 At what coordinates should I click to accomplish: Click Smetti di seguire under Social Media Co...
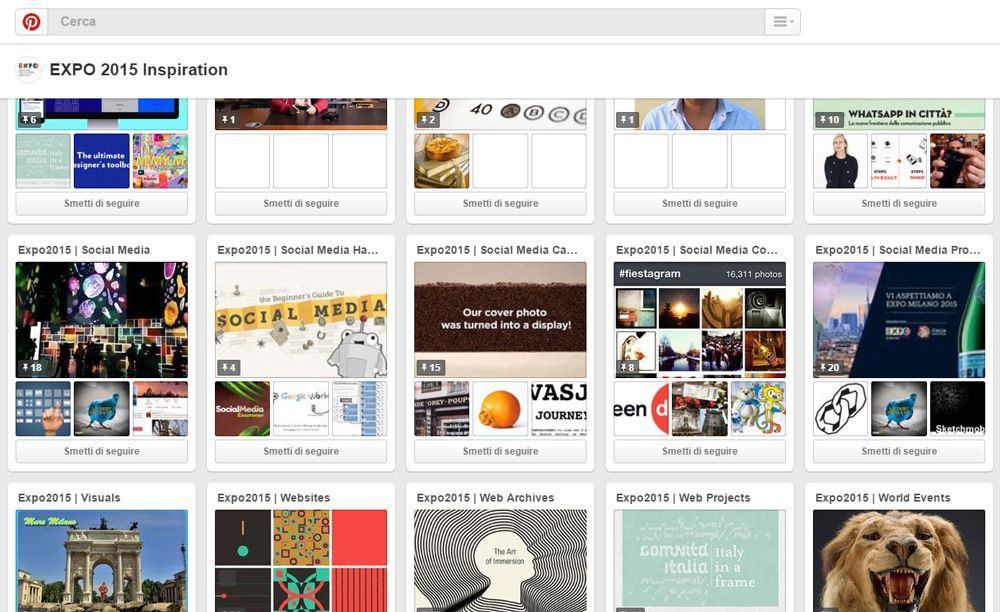[700, 451]
